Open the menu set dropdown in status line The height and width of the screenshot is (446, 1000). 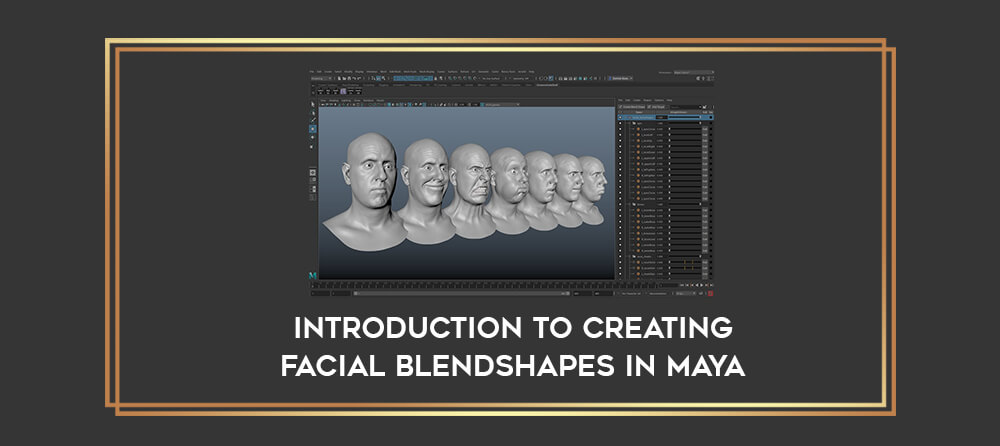[x=321, y=78]
